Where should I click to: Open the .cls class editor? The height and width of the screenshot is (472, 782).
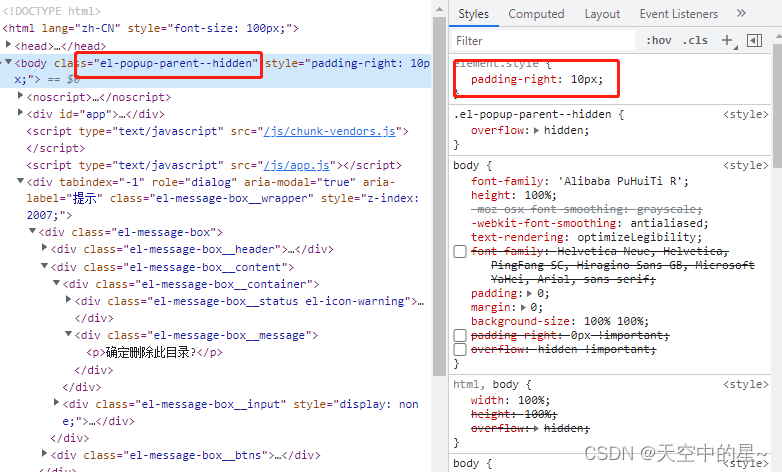coord(695,40)
